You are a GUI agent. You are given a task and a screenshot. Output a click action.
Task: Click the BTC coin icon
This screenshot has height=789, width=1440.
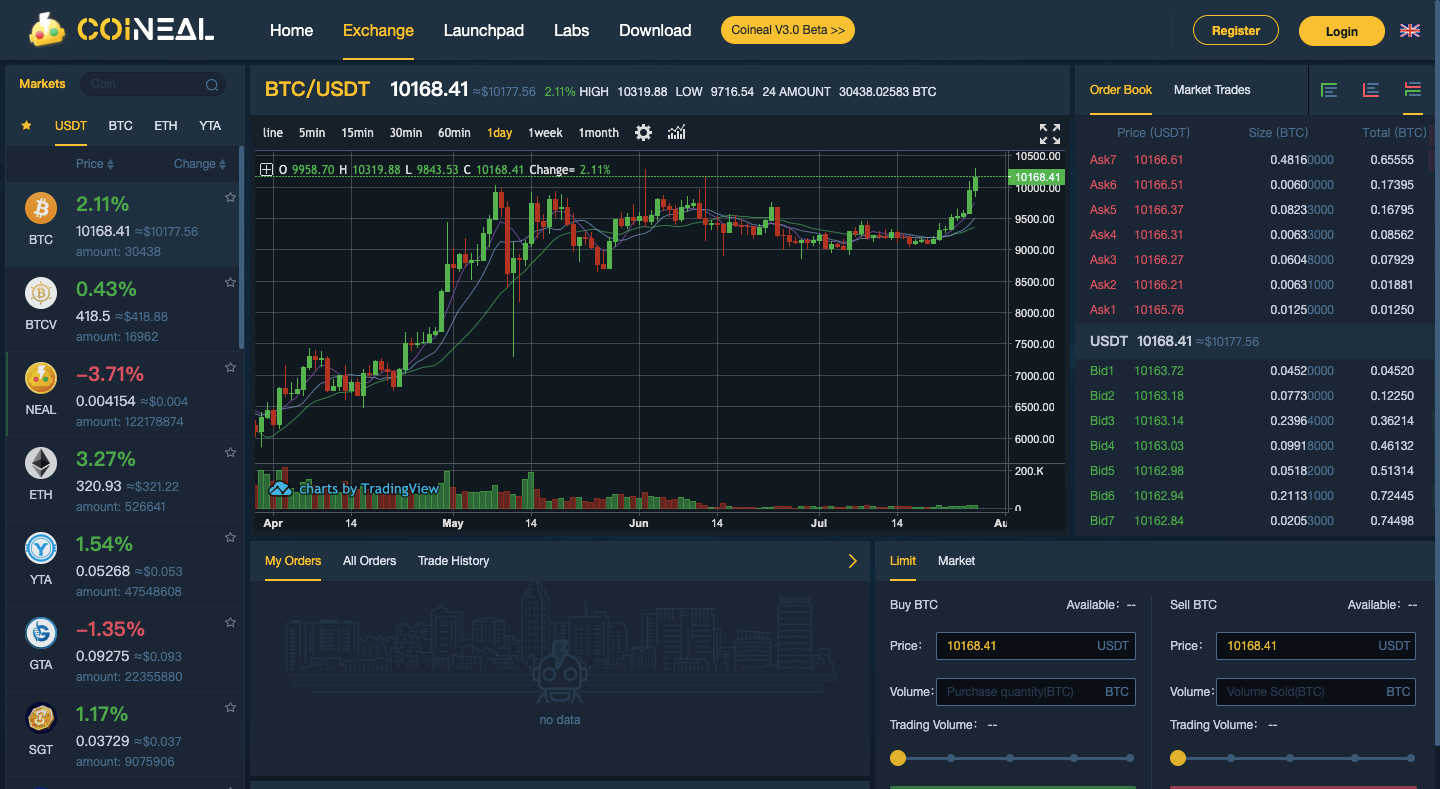click(41, 208)
